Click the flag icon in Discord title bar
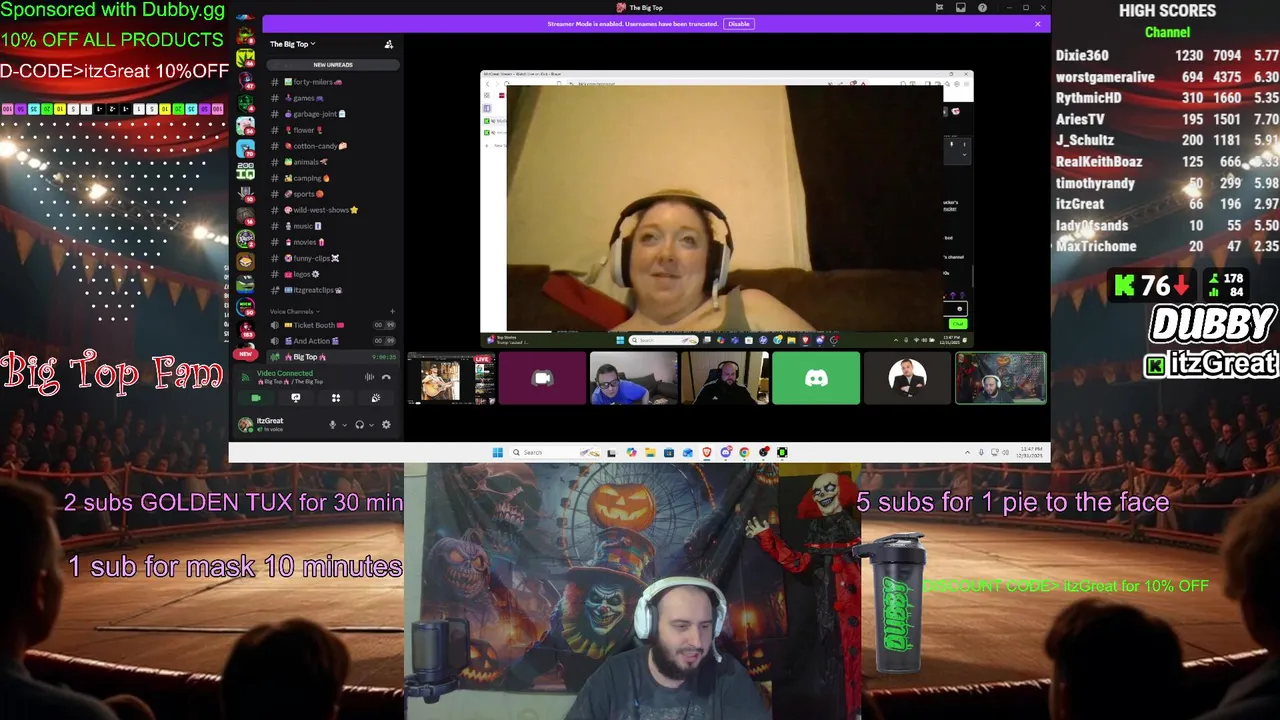 (x=939, y=8)
